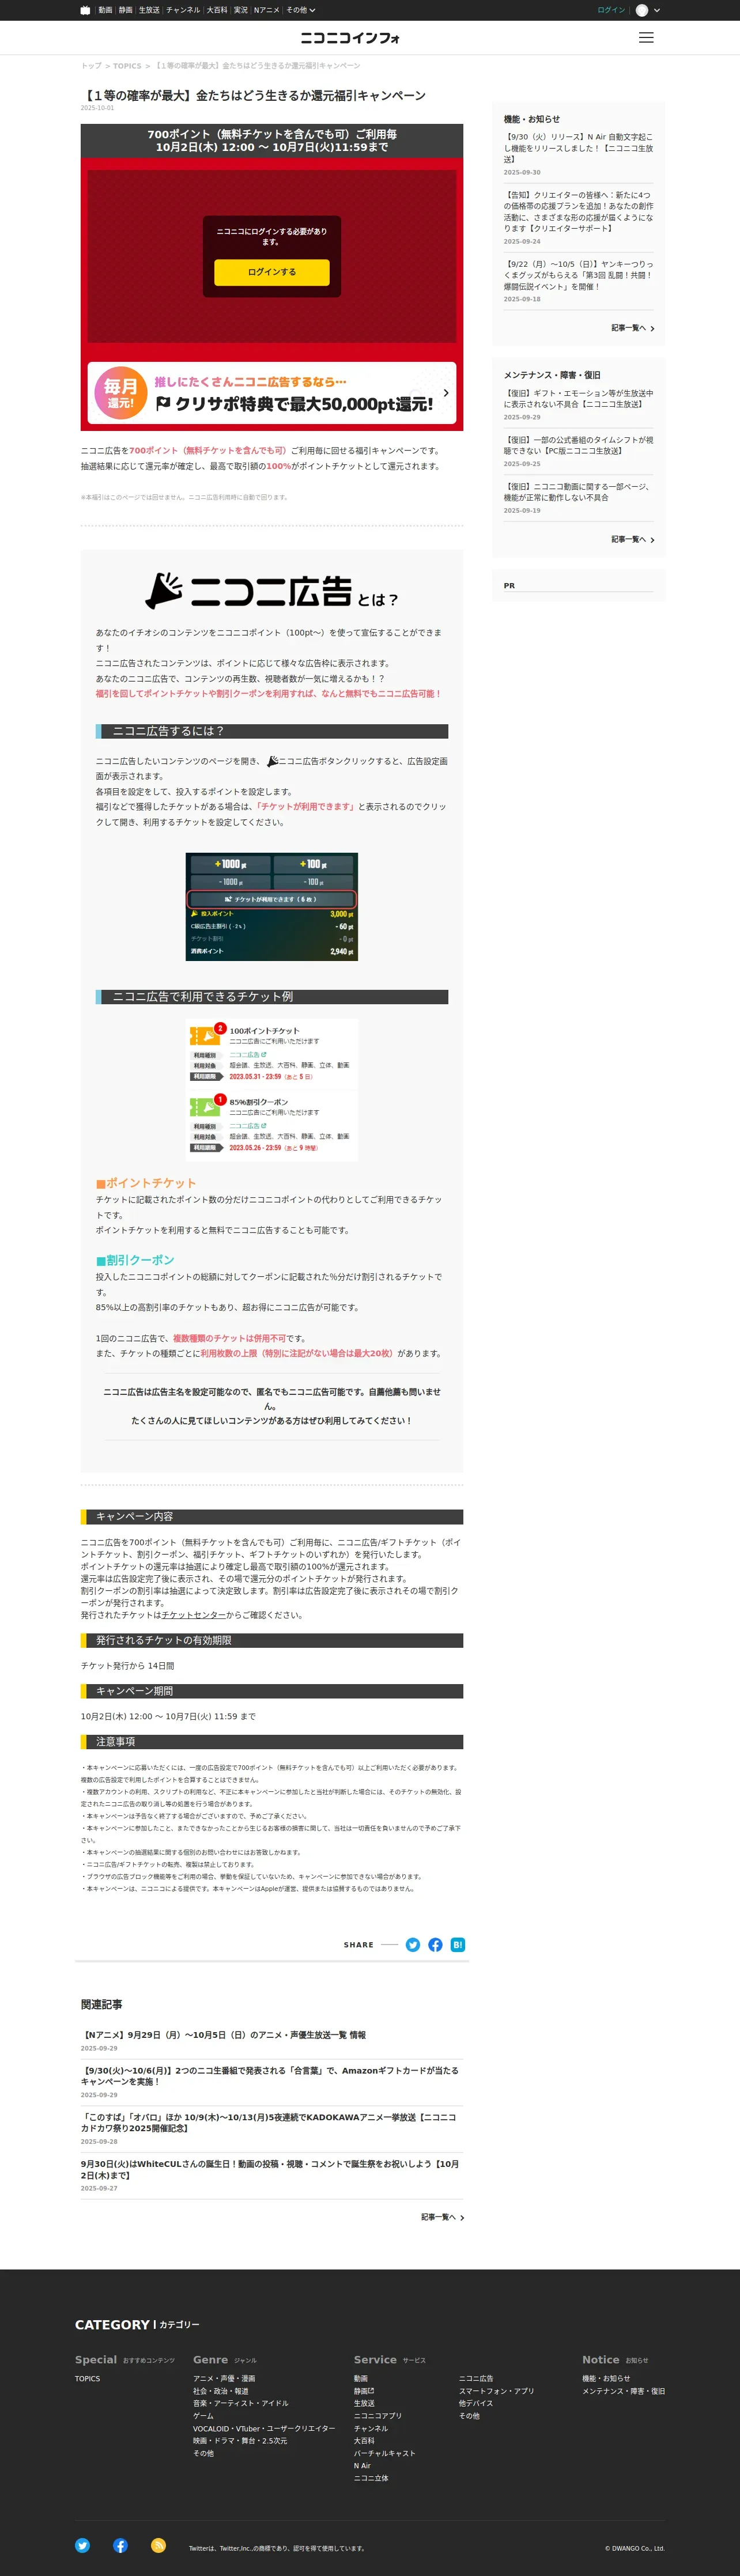Click the ログイン link in top bar
Image resolution: width=740 pixels, height=2576 pixels.
pos(611,10)
